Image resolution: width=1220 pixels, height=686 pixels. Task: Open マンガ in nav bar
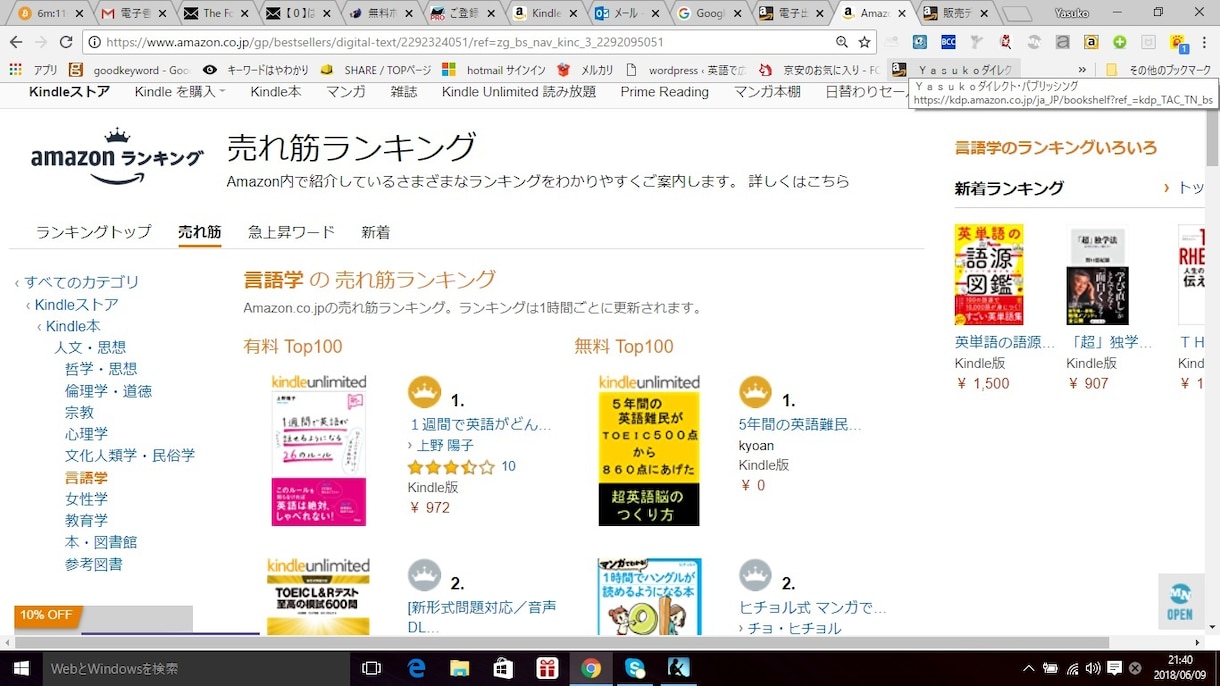click(346, 91)
